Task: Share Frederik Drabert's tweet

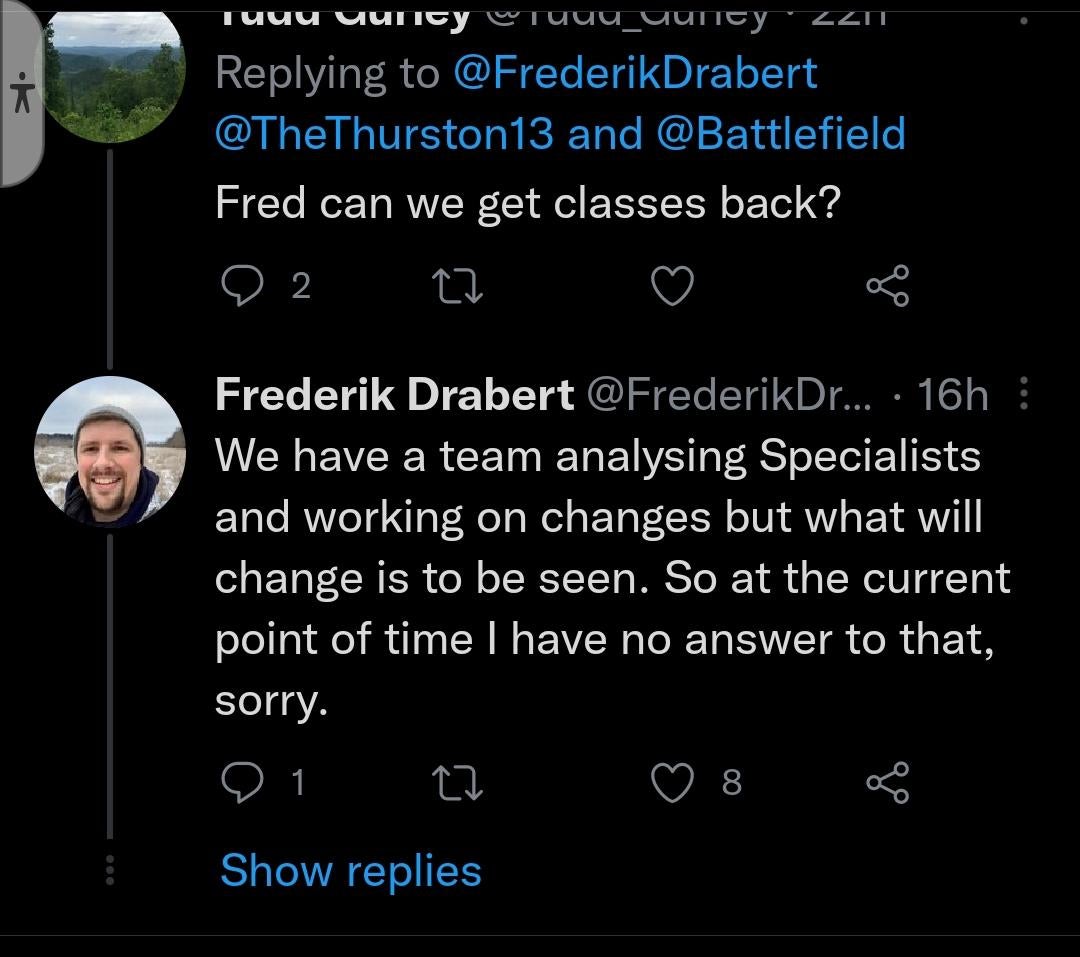Action: [888, 782]
